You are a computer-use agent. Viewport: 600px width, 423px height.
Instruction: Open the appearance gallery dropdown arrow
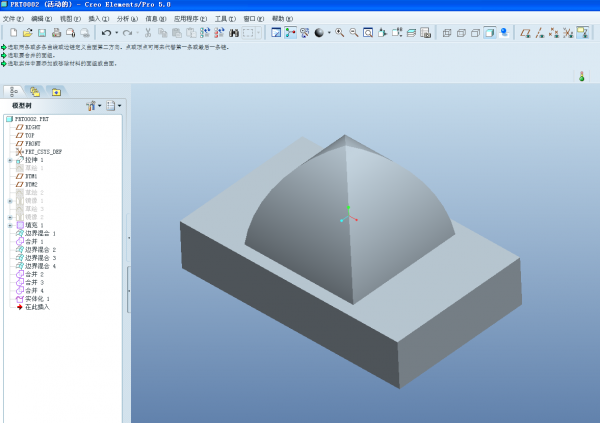[x=329, y=33]
